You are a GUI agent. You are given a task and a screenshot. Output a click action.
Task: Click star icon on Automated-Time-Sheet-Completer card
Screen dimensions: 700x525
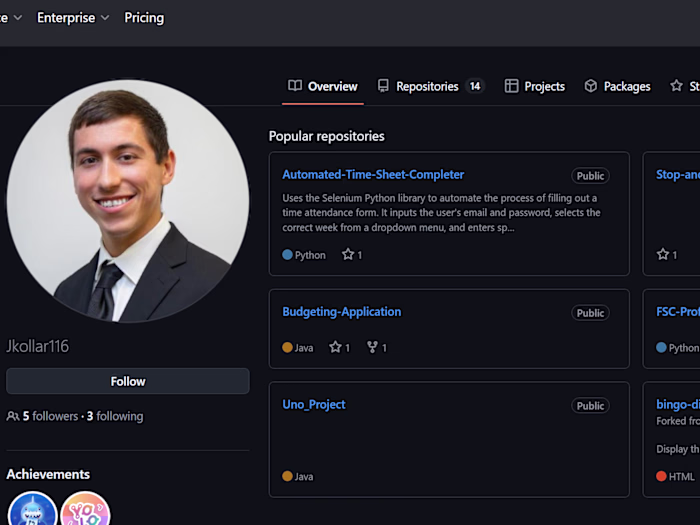348,254
